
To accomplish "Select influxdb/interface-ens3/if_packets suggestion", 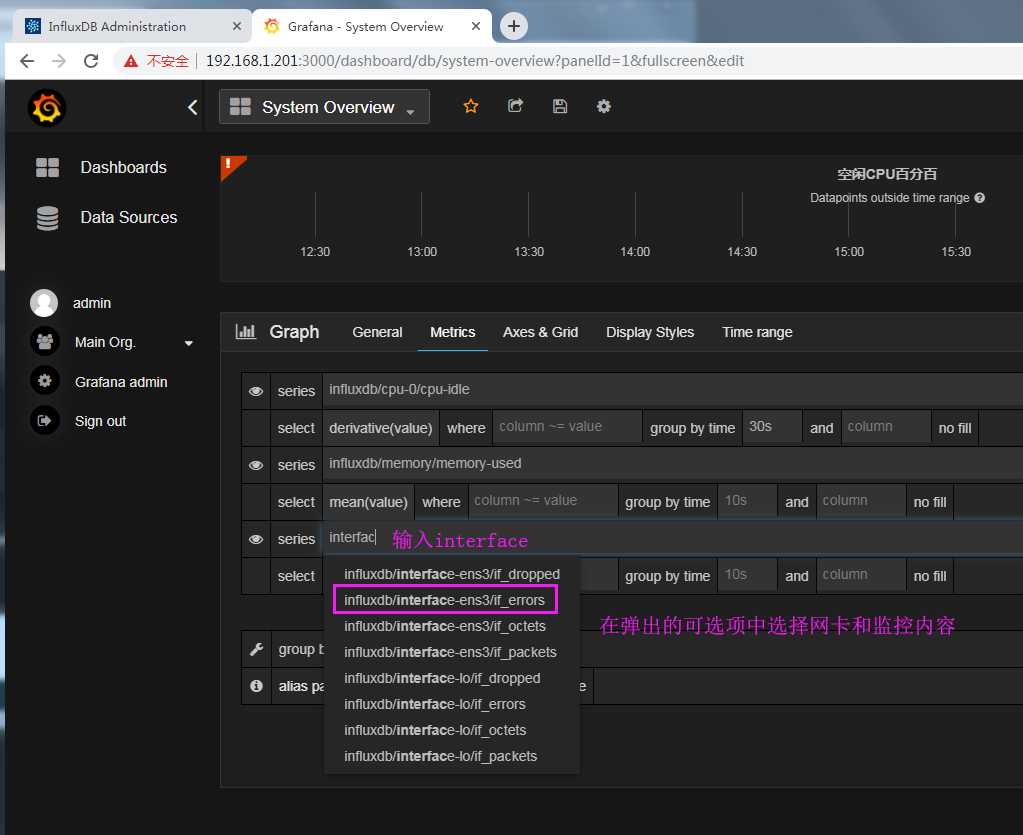I will click(450, 652).
